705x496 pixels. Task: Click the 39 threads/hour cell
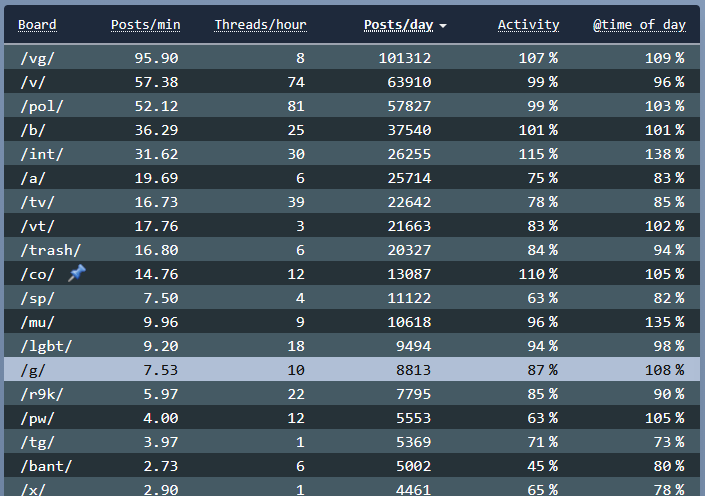[296, 202]
